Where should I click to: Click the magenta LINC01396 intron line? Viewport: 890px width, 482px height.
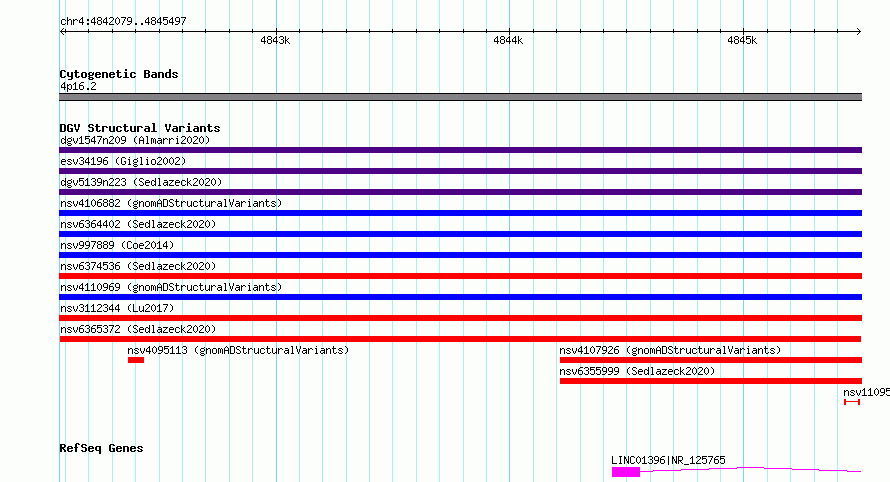click(x=751, y=469)
